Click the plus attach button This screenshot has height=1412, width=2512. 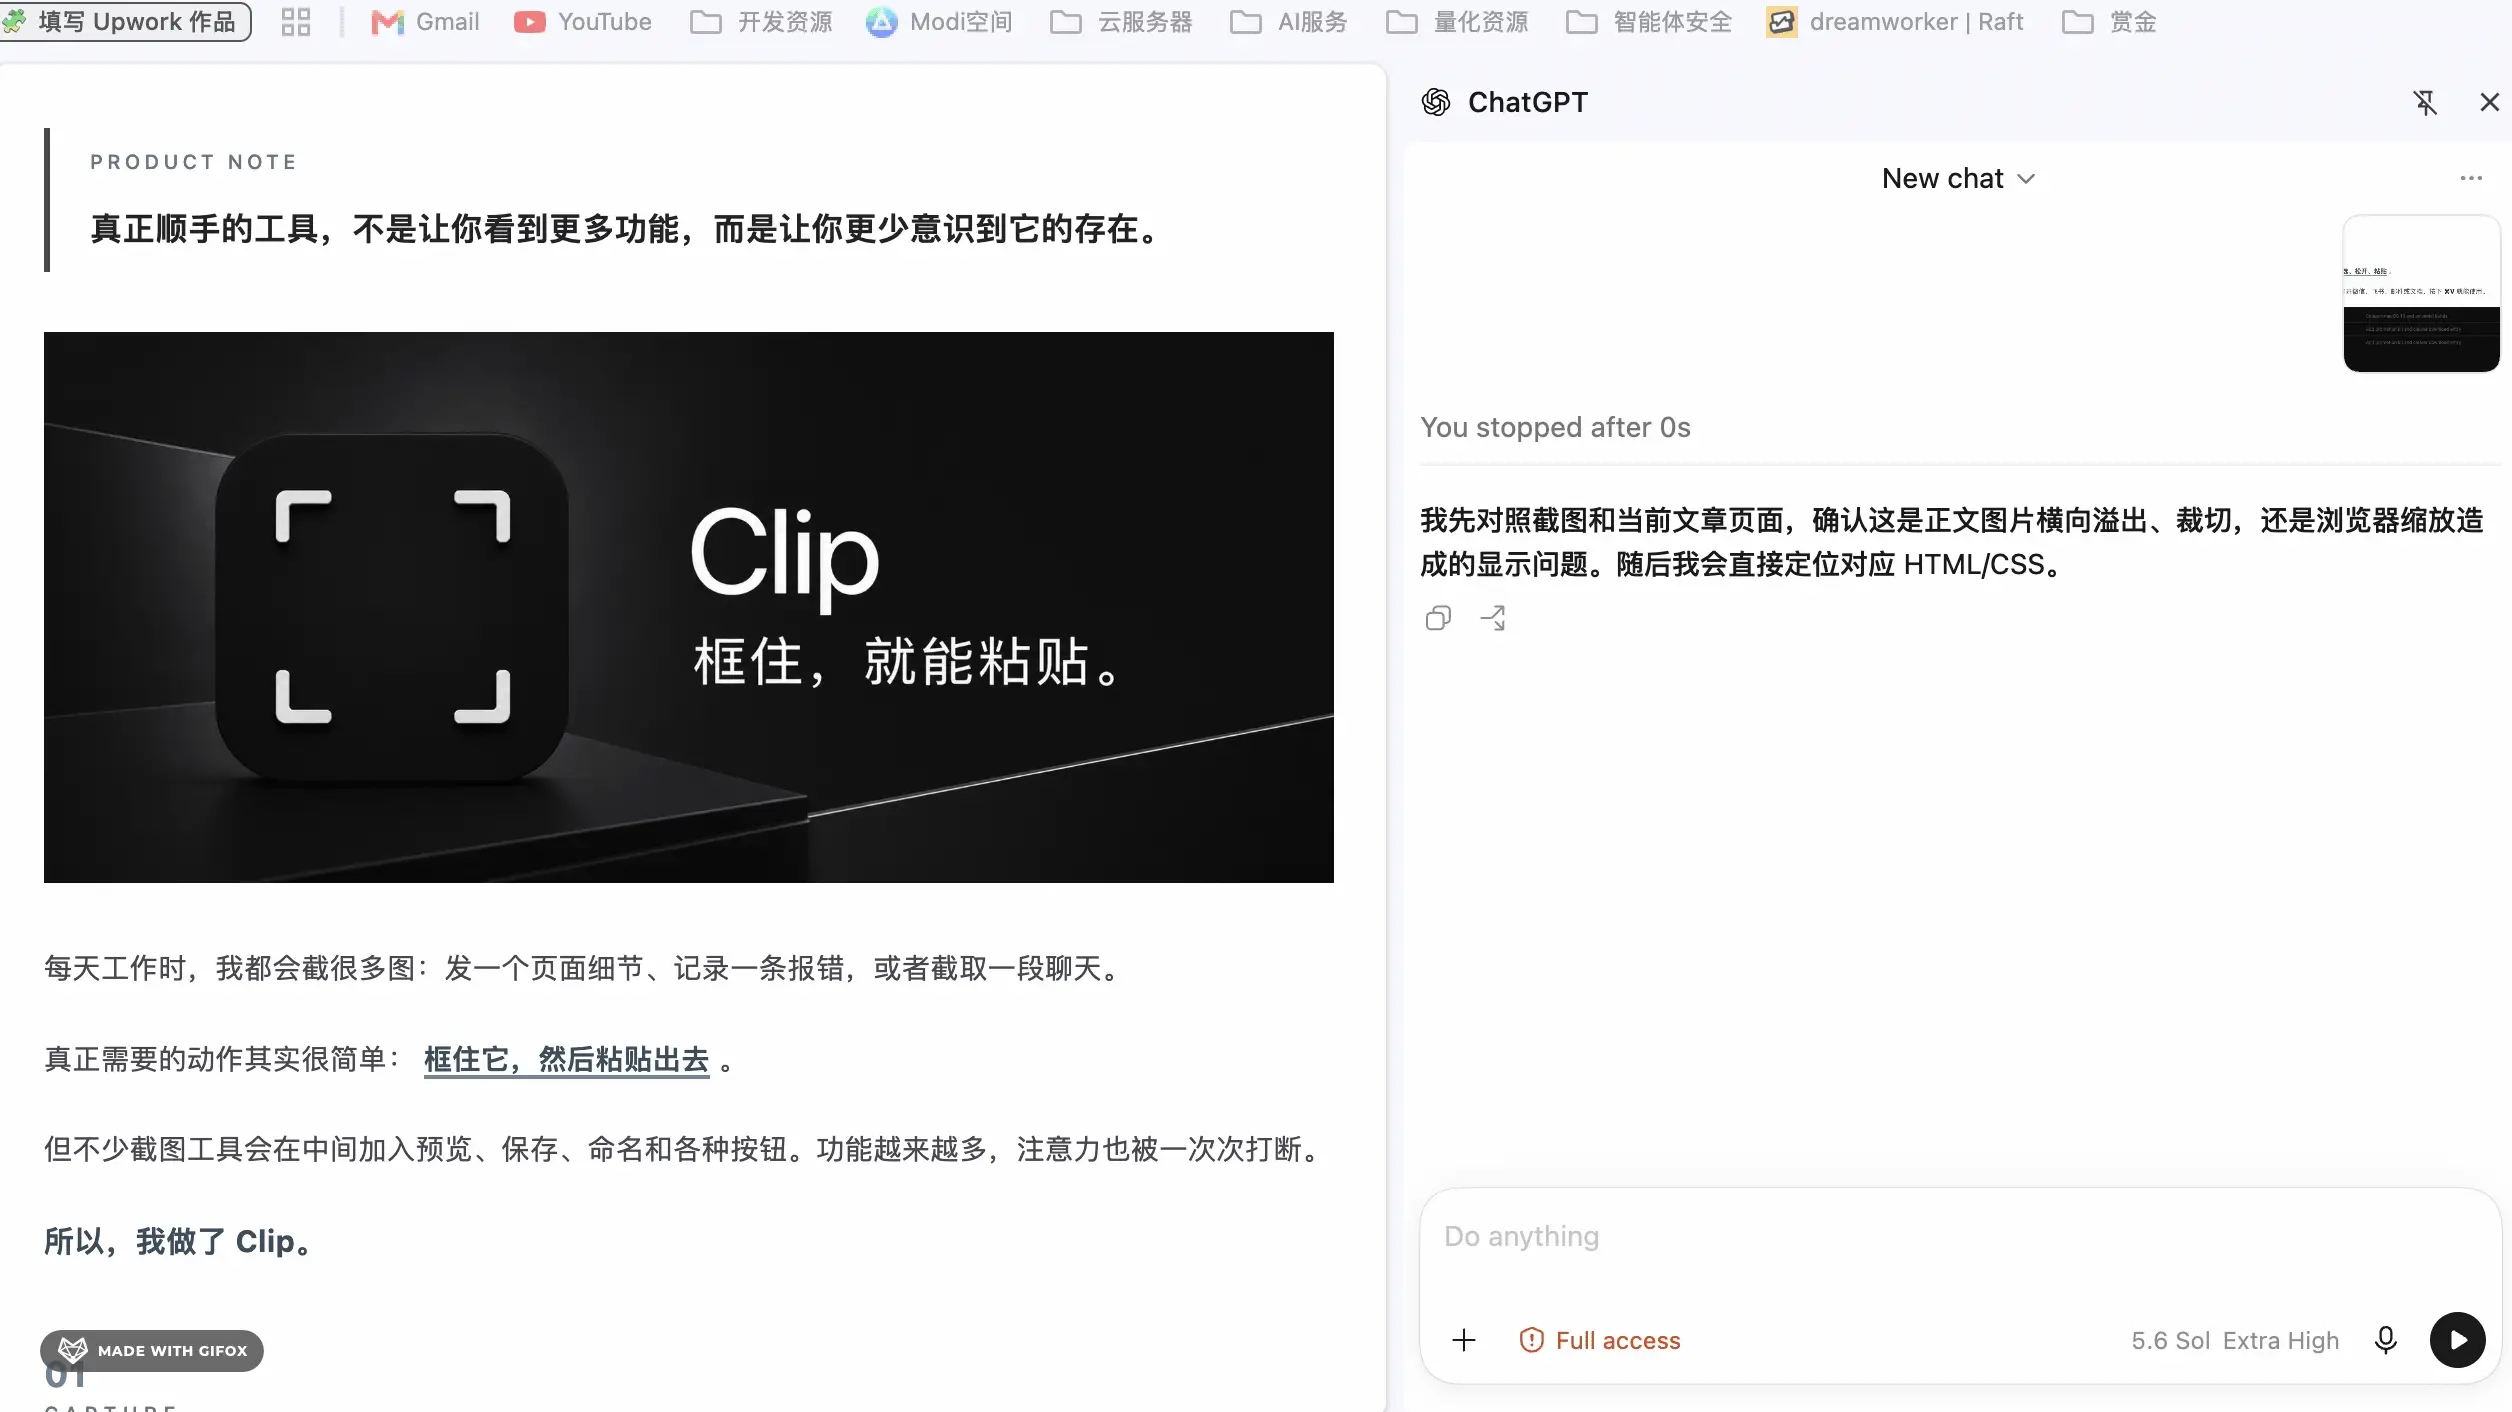pyautogui.click(x=1464, y=1340)
